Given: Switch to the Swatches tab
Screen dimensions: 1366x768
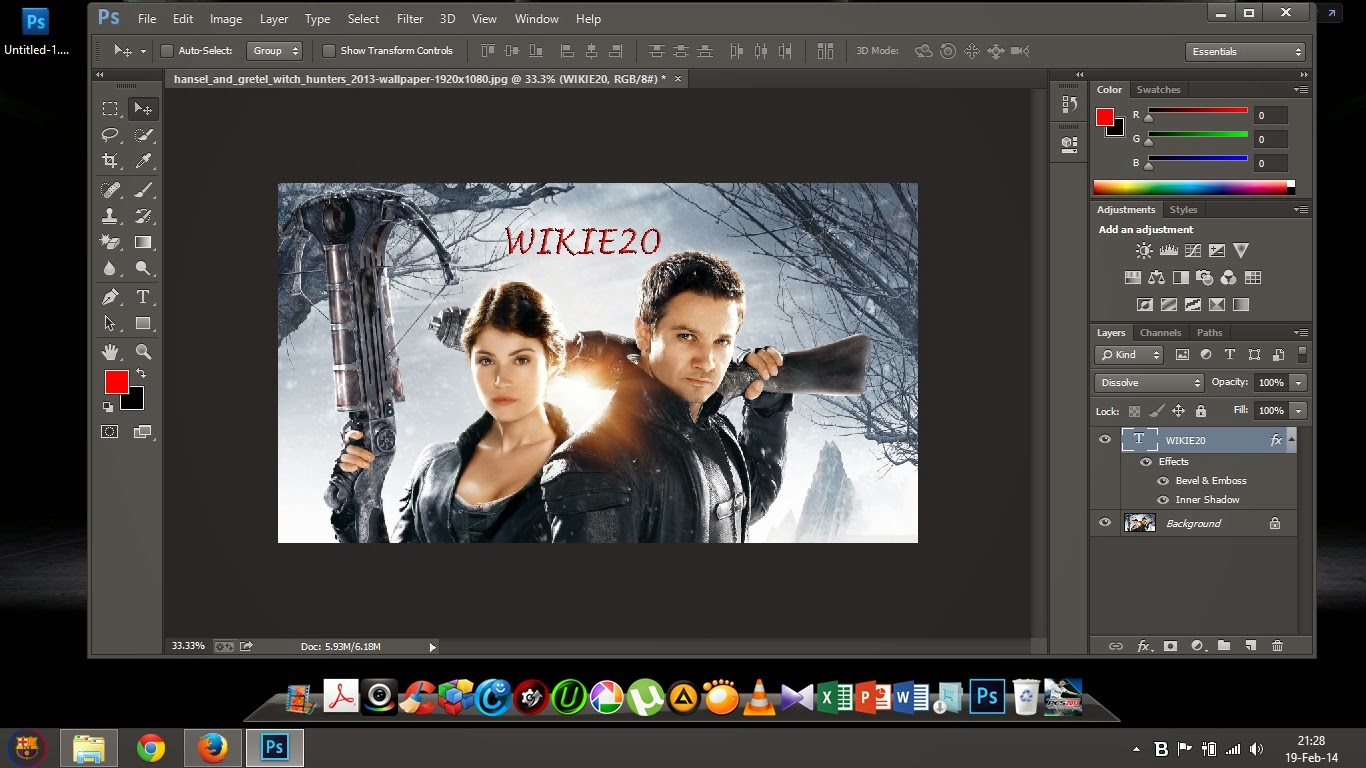Looking at the screenshot, I should click(x=1158, y=90).
